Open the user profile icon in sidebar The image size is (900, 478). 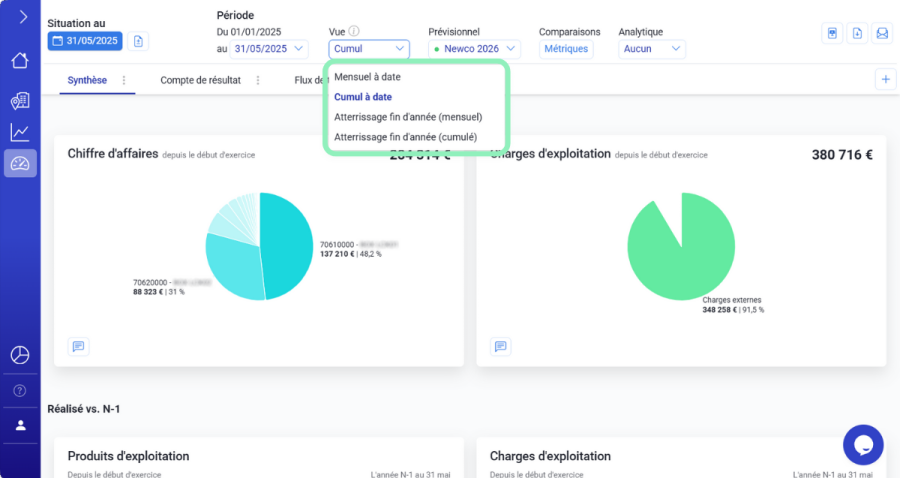tap(20, 425)
